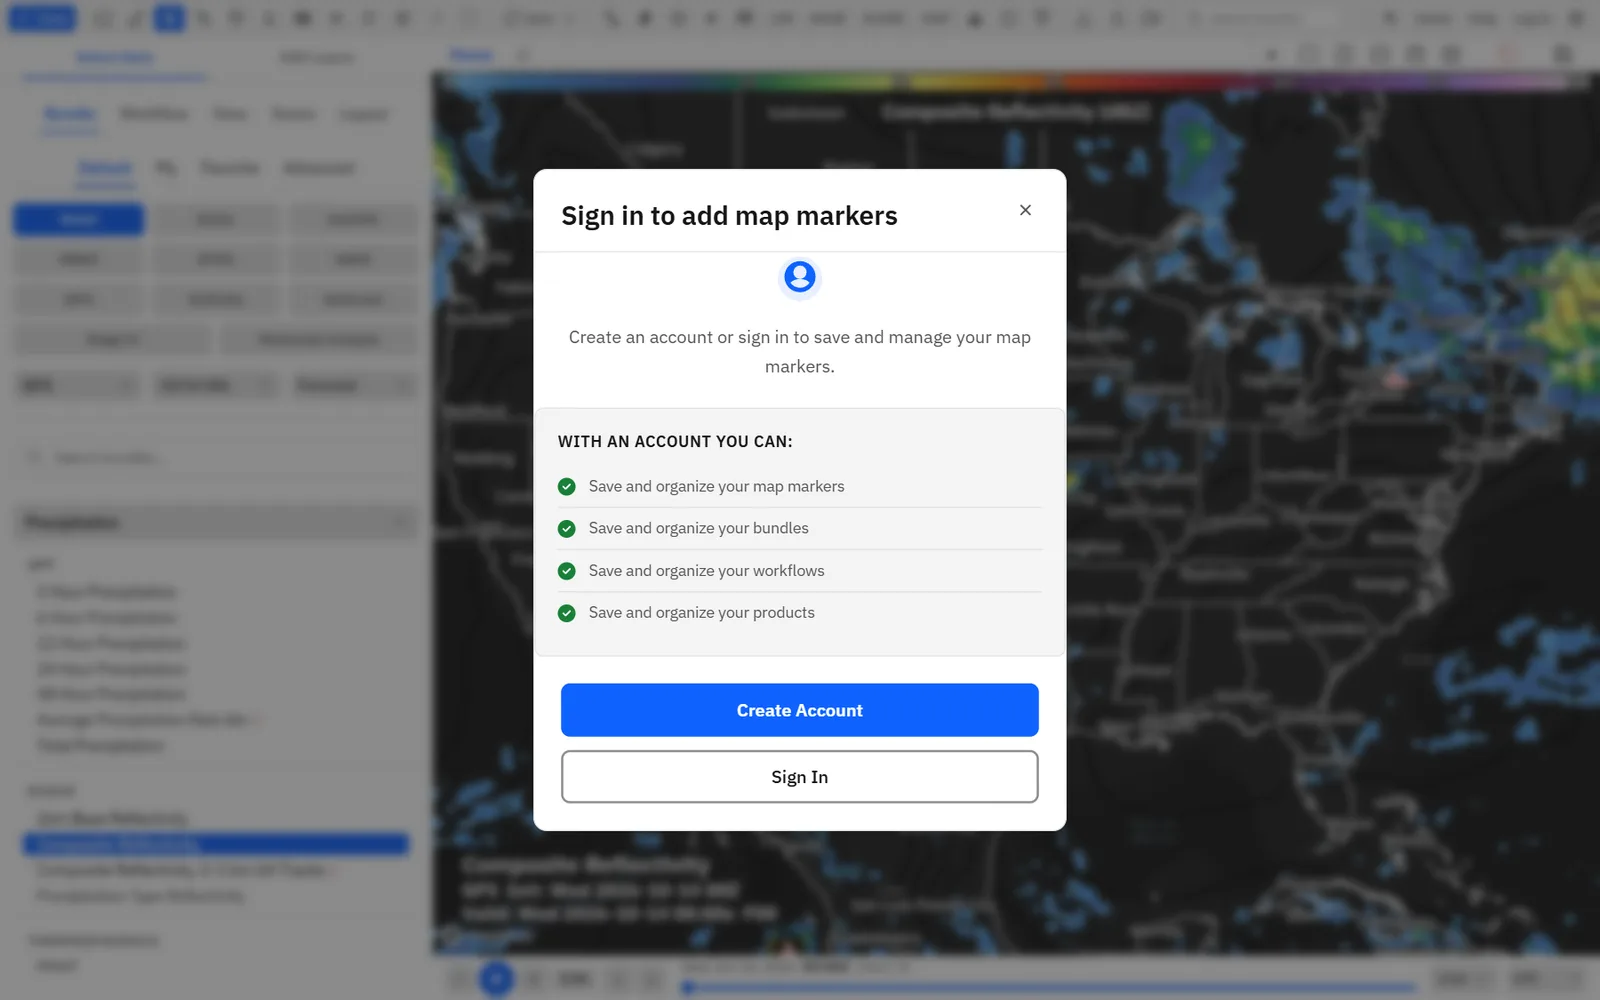The image size is (1600, 1000).
Task: Click the green check beside bundles
Action: (567, 529)
